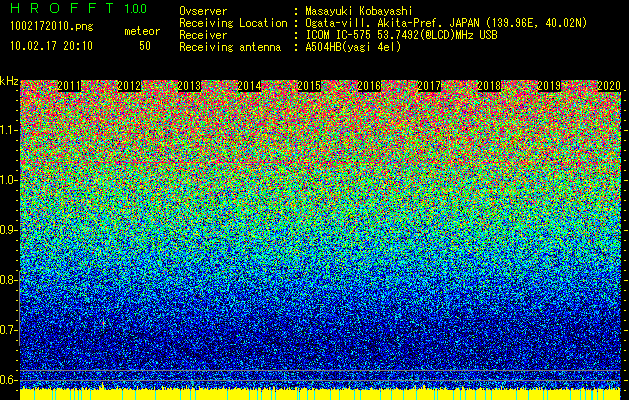Click receiver value ICOM IC-575 53.7492 MHz USB
Viewport: 629px width, 400px height.
coord(402,35)
